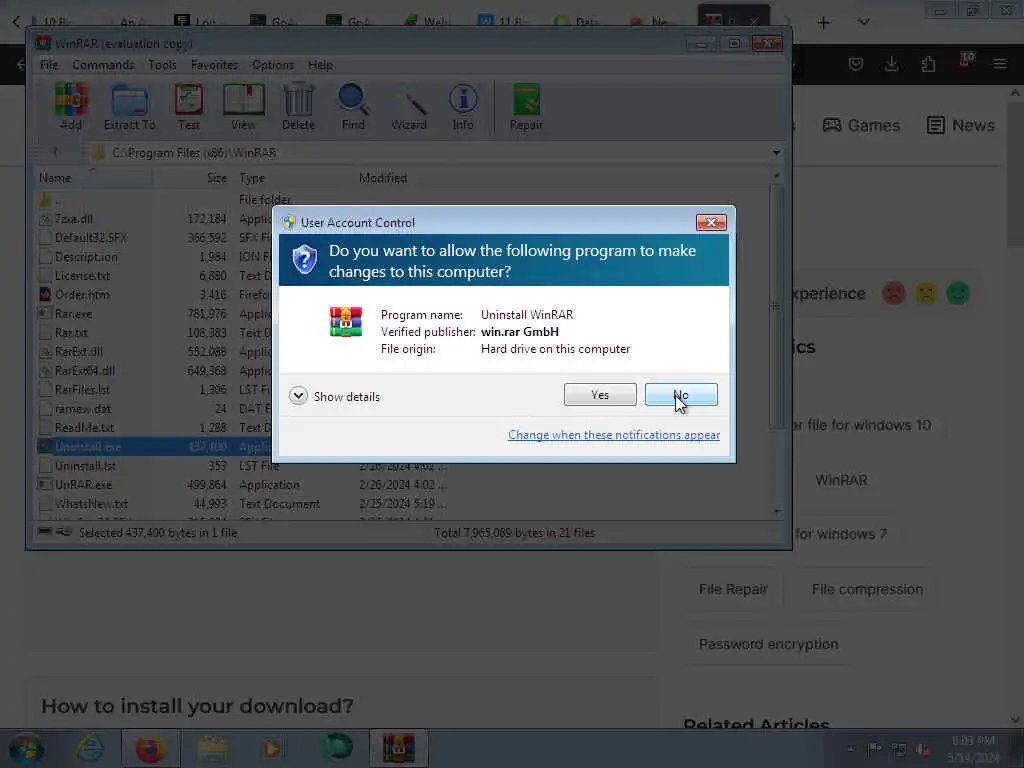Select RarExt64.dll in the file list
Screen dimensions: 1024x768
coord(85,371)
